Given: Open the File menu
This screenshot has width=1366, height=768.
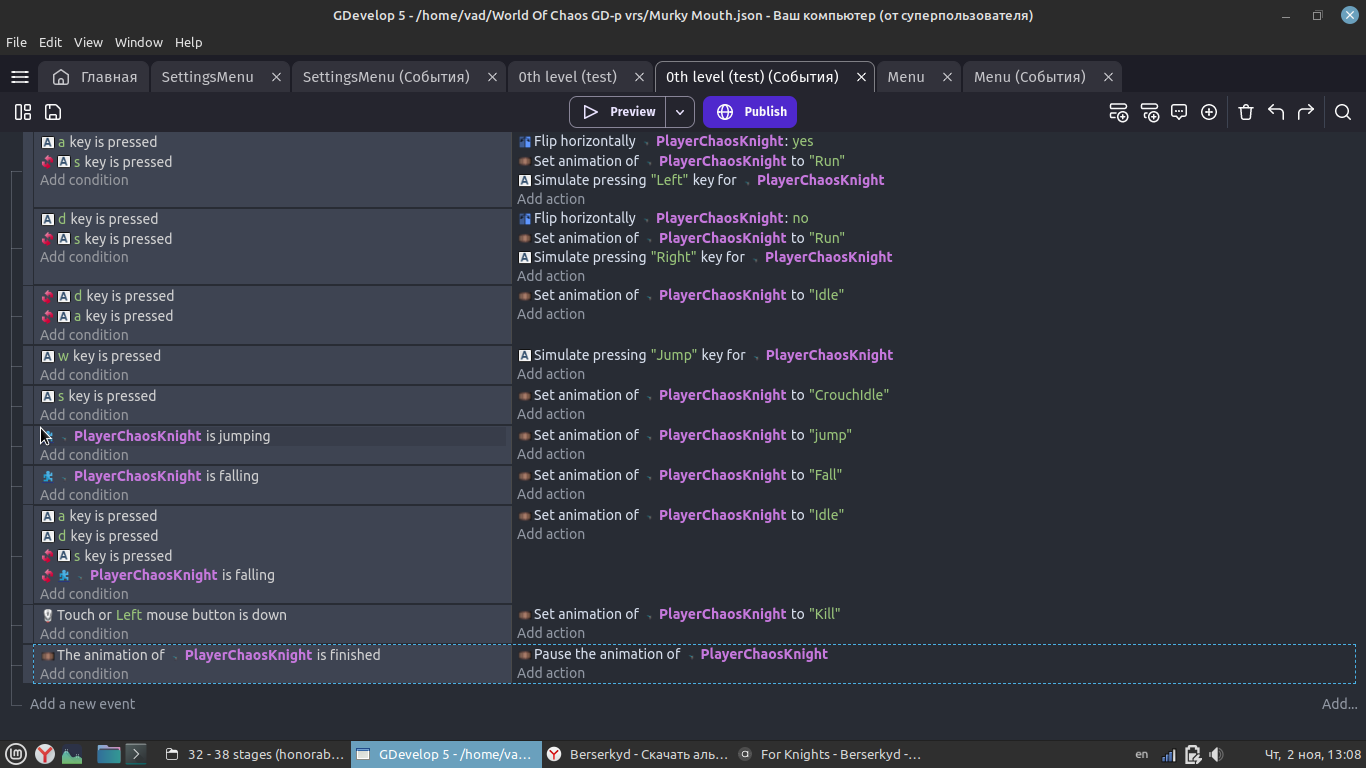Looking at the screenshot, I should [16, 42].
